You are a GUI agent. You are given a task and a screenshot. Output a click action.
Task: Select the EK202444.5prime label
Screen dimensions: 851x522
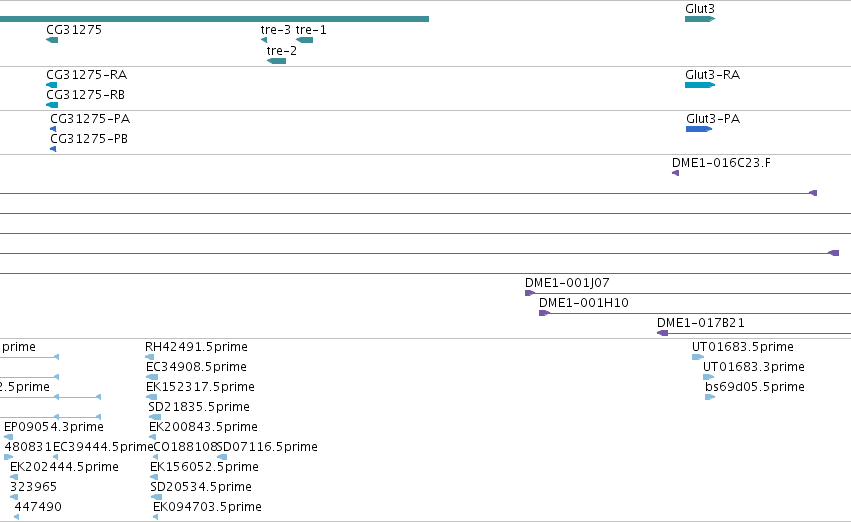64,467
